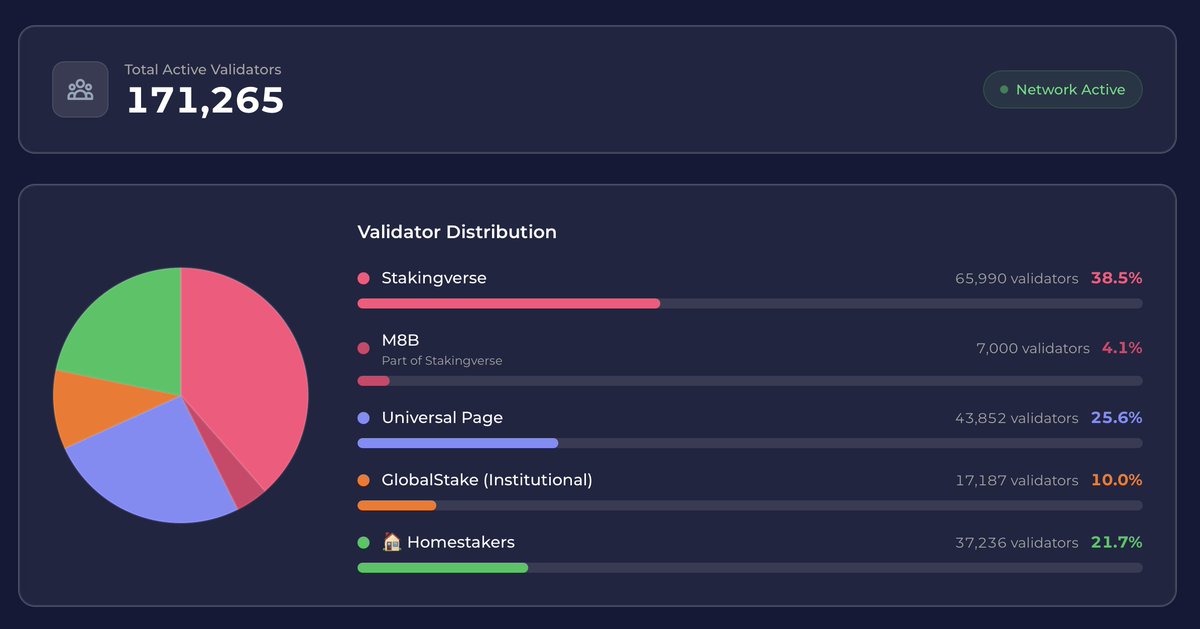Click the Homestakers progress bar
The image size is (1200, 629).
[x=750, y=568]
